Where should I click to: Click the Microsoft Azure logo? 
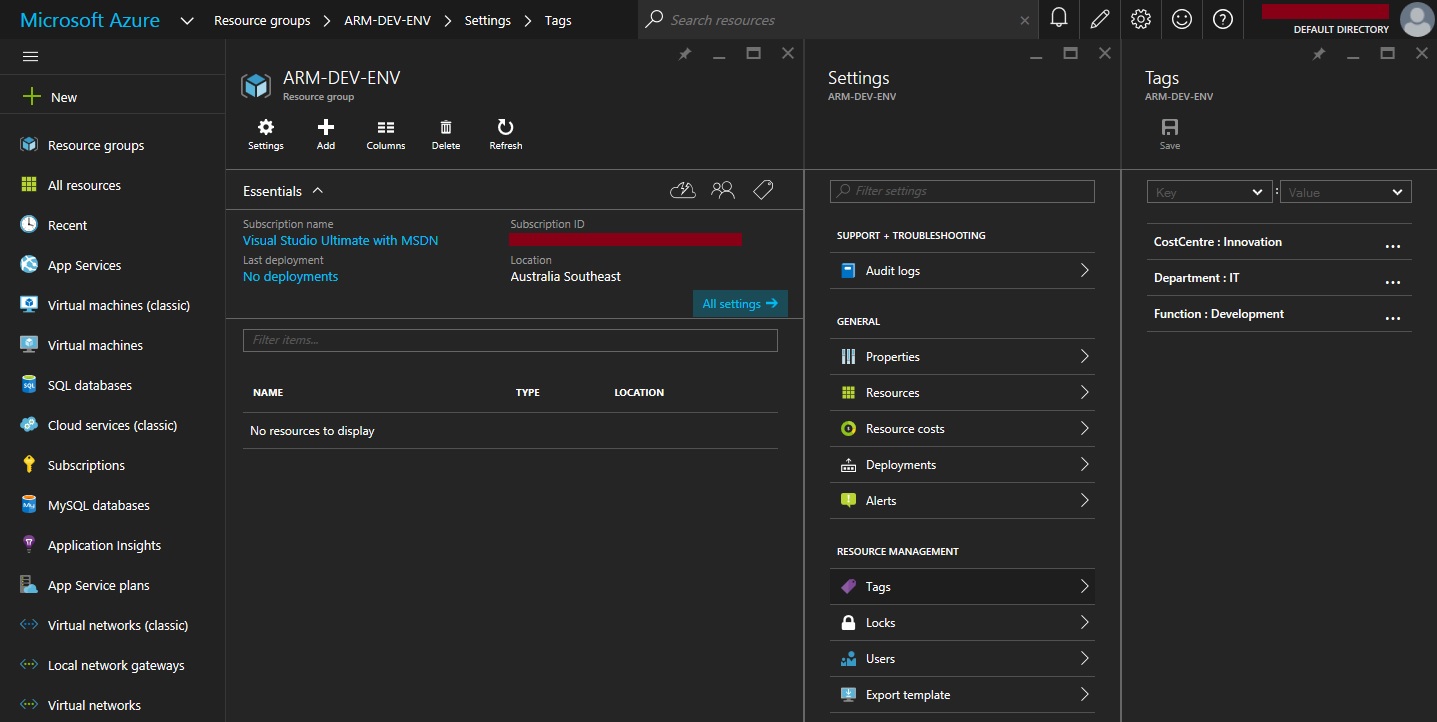coord(90,19)
